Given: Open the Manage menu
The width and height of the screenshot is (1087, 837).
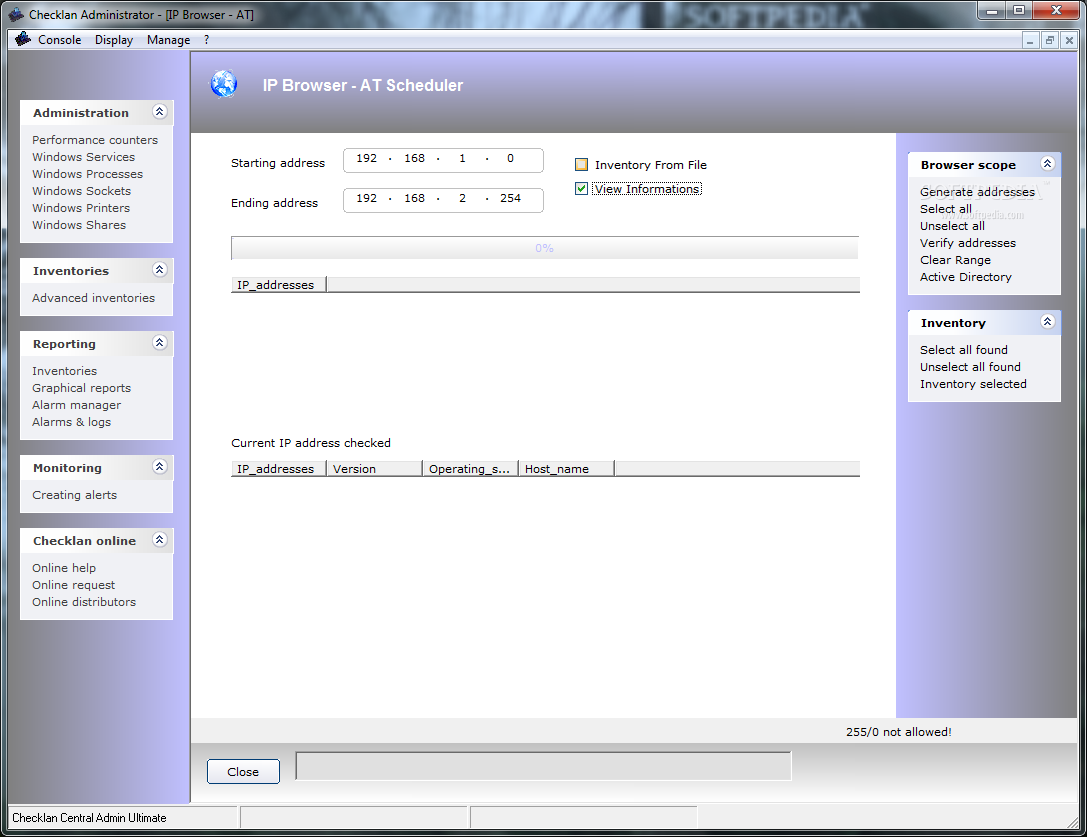Looking at the screenshot, I should click(x=168, y=40).
